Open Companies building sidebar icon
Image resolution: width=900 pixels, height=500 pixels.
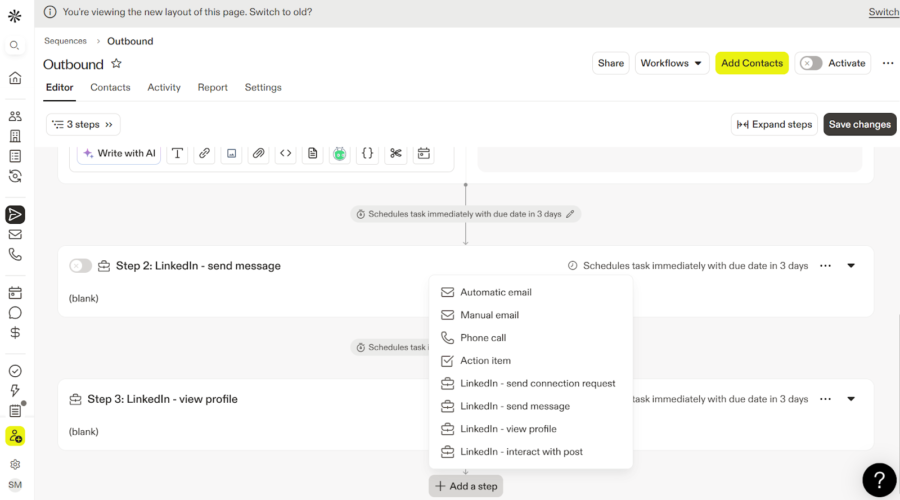[15, 136]
